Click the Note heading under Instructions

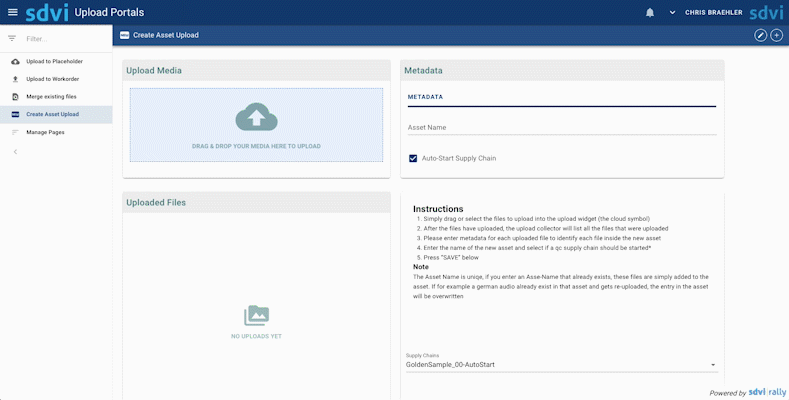(x=421, y=267)
